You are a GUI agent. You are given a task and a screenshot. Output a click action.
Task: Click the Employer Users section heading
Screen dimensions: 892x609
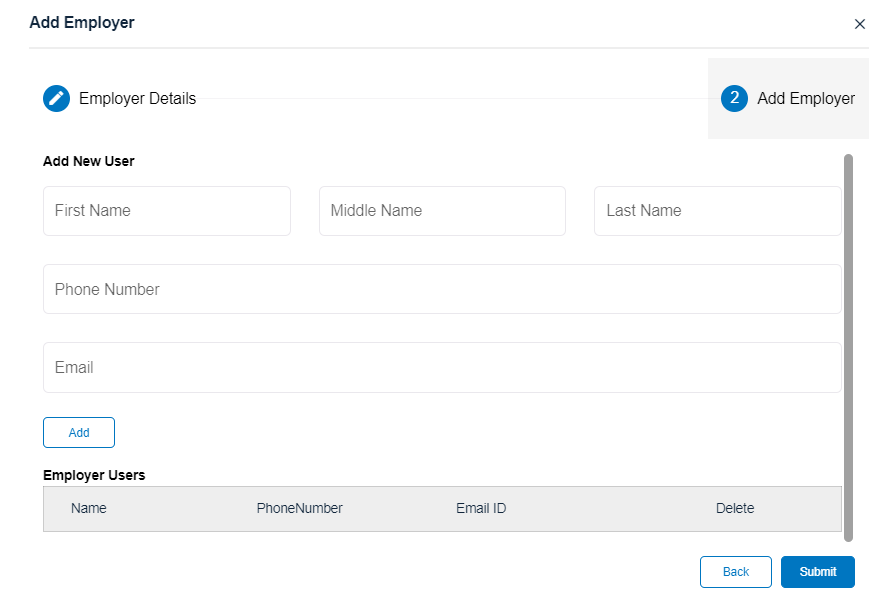[x=94, y=475]
